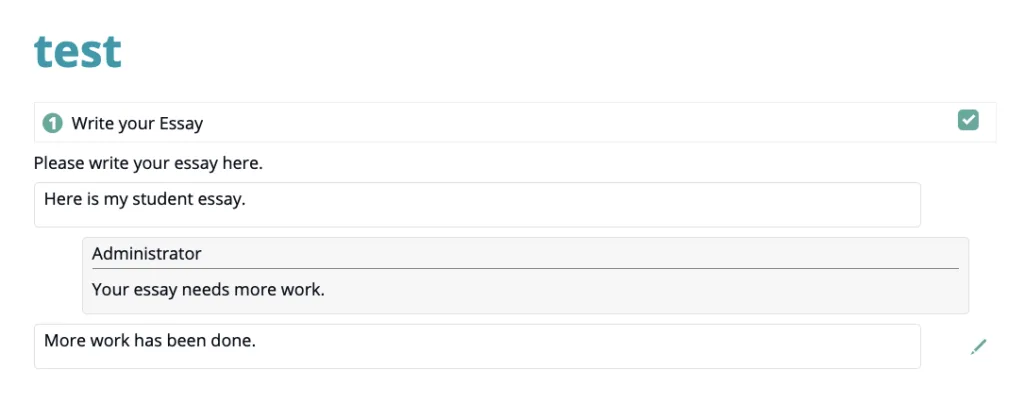
Task: Click the green number 1 step icon
Action: 52,123
